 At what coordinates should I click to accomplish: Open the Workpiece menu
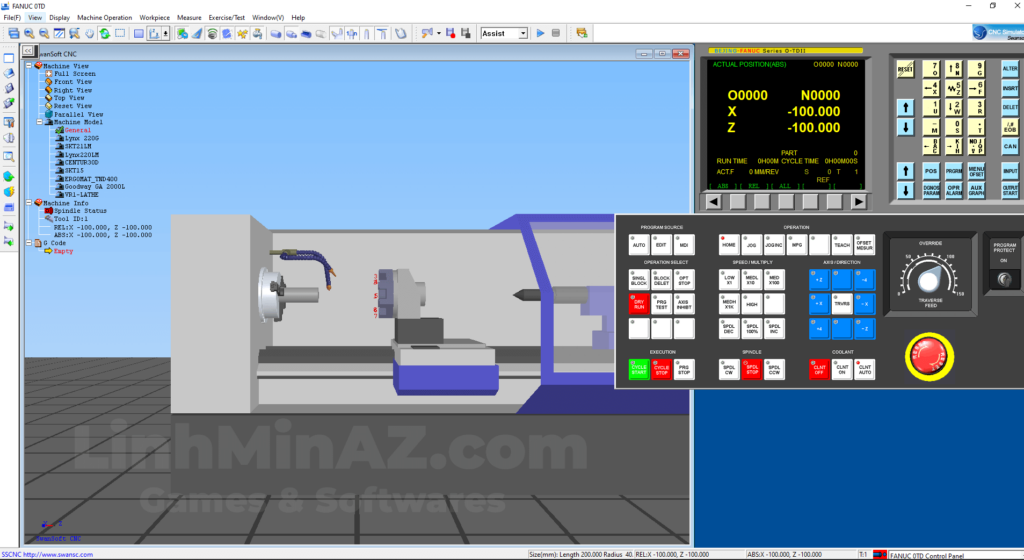pos(154,18)
